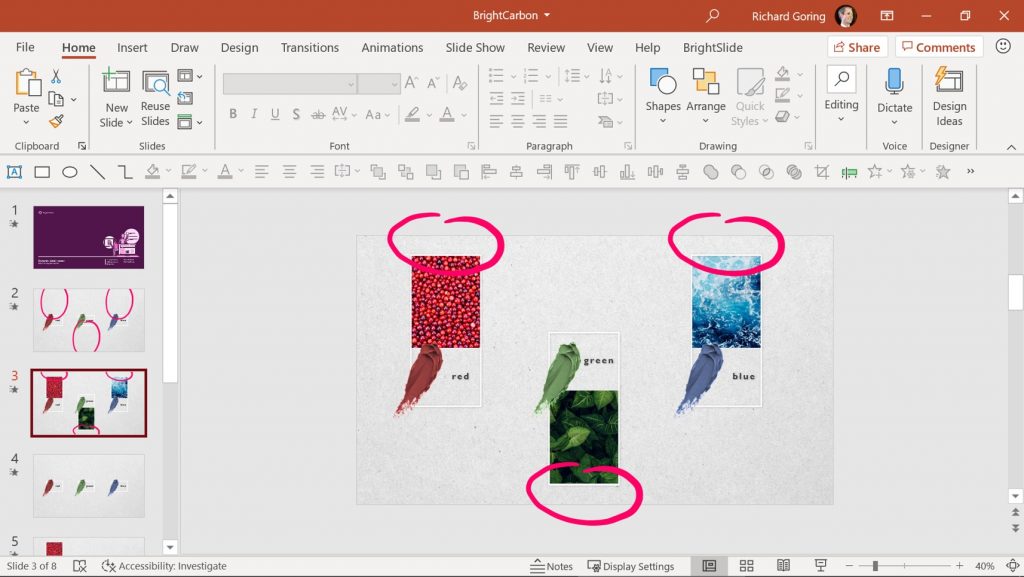Open the Comments pane
1024x577 pixels.
click(x=938, y=46)
